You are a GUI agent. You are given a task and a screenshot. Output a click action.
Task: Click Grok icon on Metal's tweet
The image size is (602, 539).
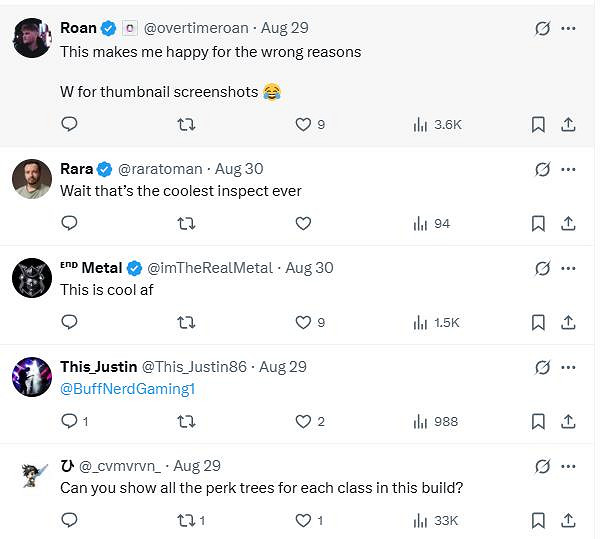(x=542, y=269)
